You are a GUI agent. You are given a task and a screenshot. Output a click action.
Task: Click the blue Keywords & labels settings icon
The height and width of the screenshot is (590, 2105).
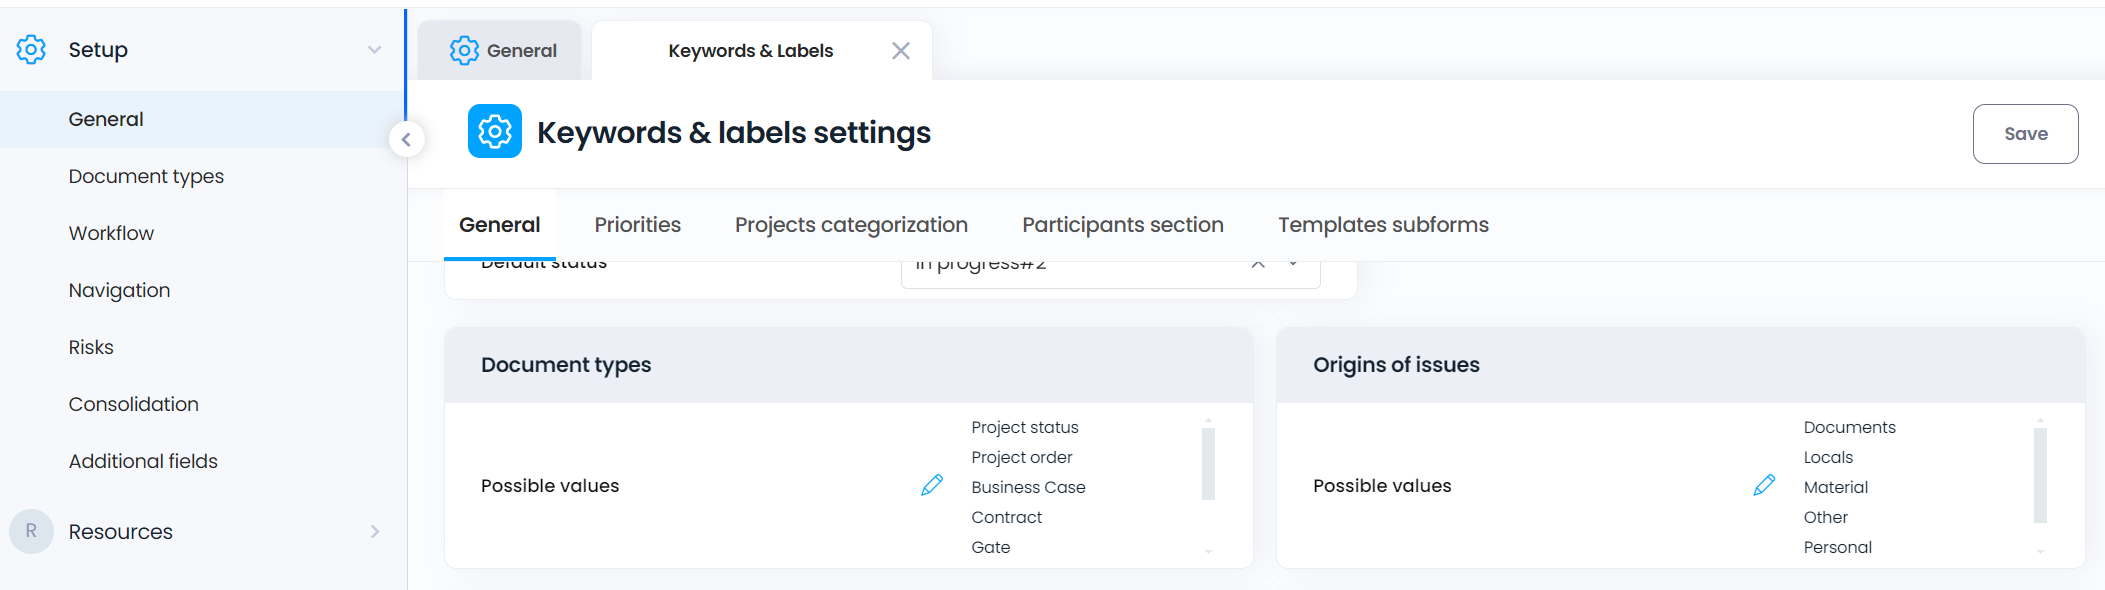494,132
